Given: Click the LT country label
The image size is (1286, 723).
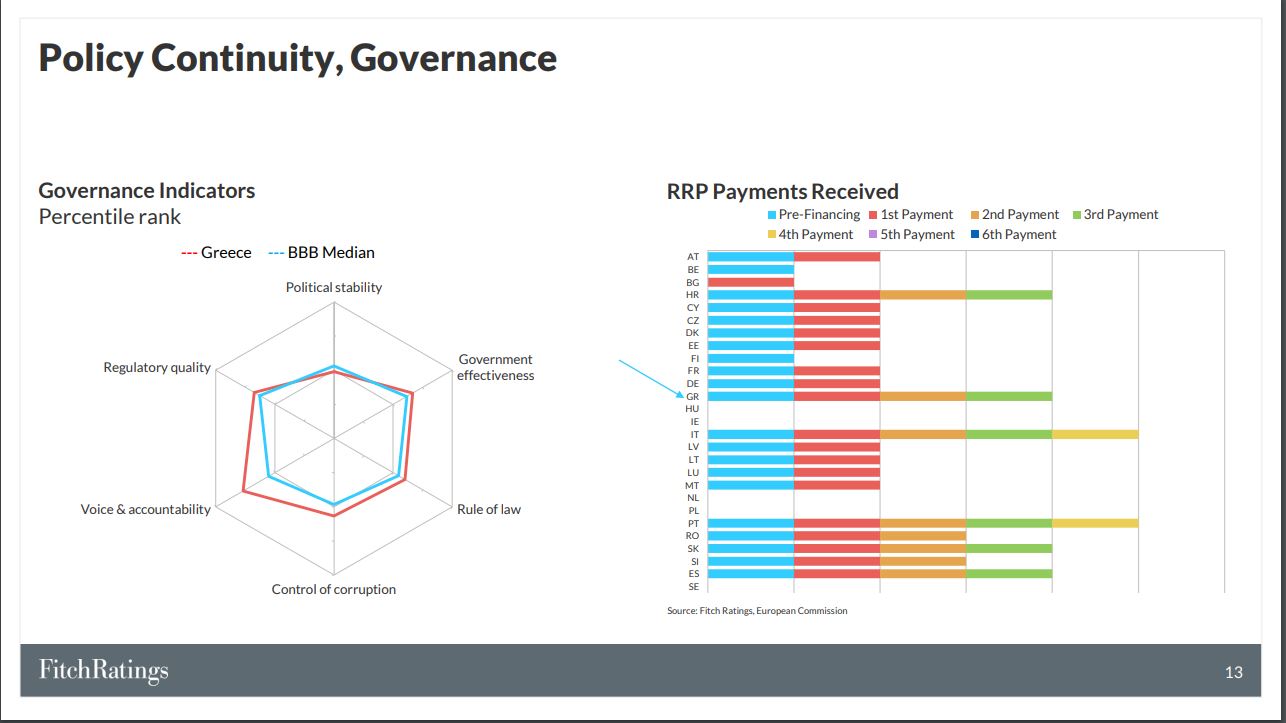Looking at the screenshot, I should coord(693,460).
